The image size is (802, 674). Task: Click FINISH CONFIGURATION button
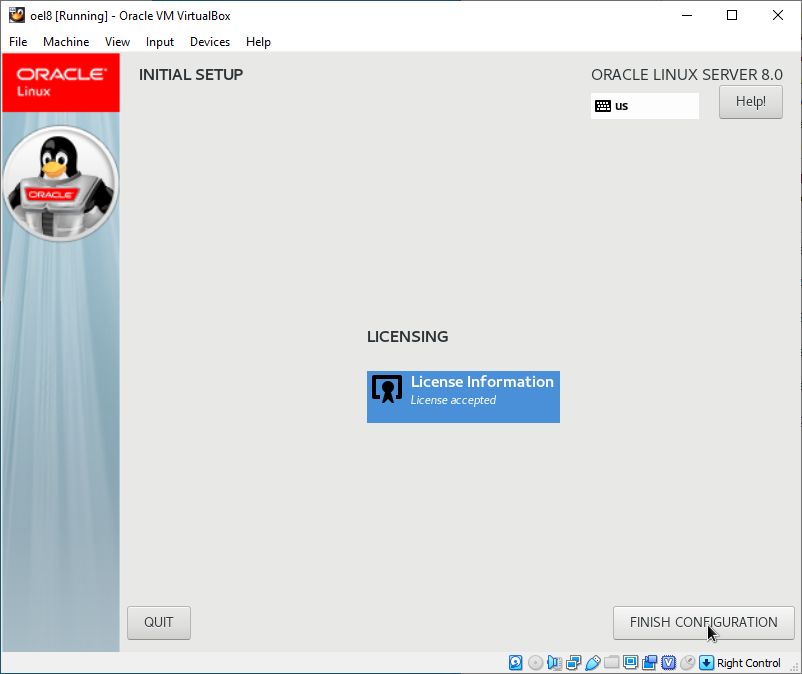click(703, 622)
